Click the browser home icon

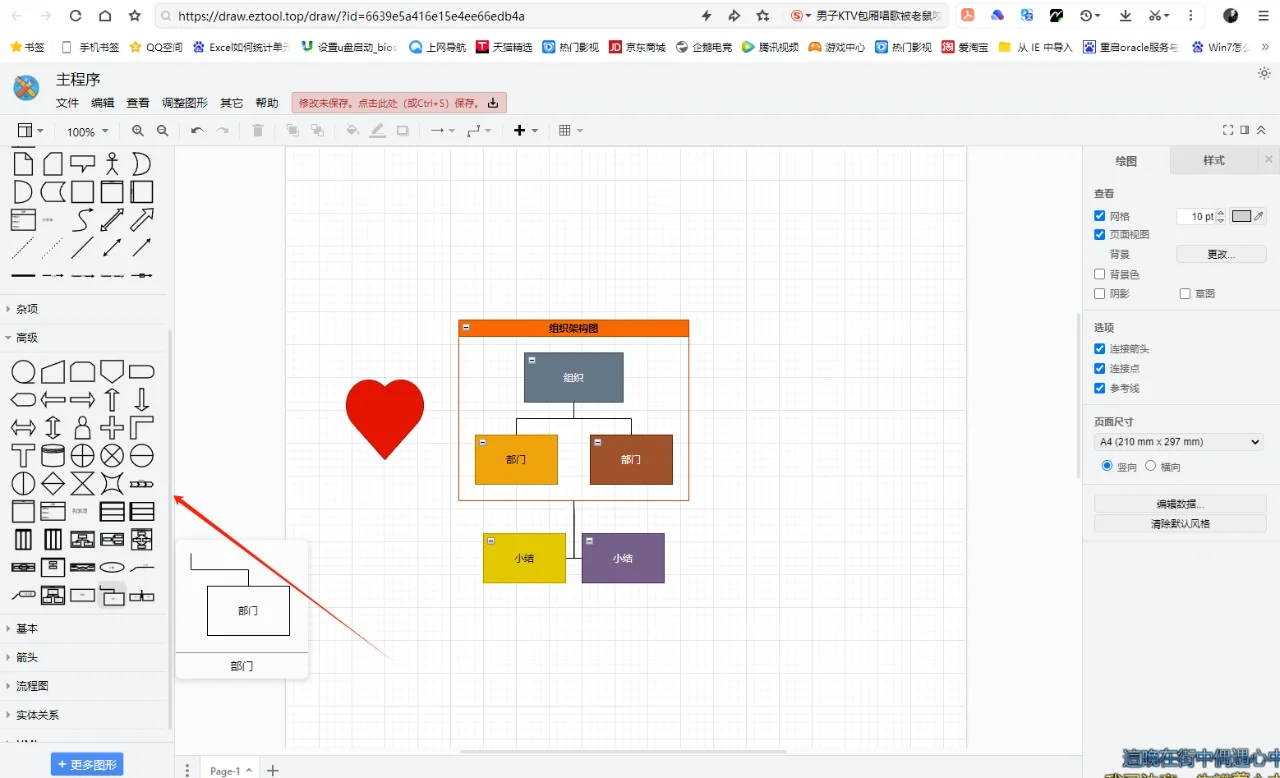105,16
